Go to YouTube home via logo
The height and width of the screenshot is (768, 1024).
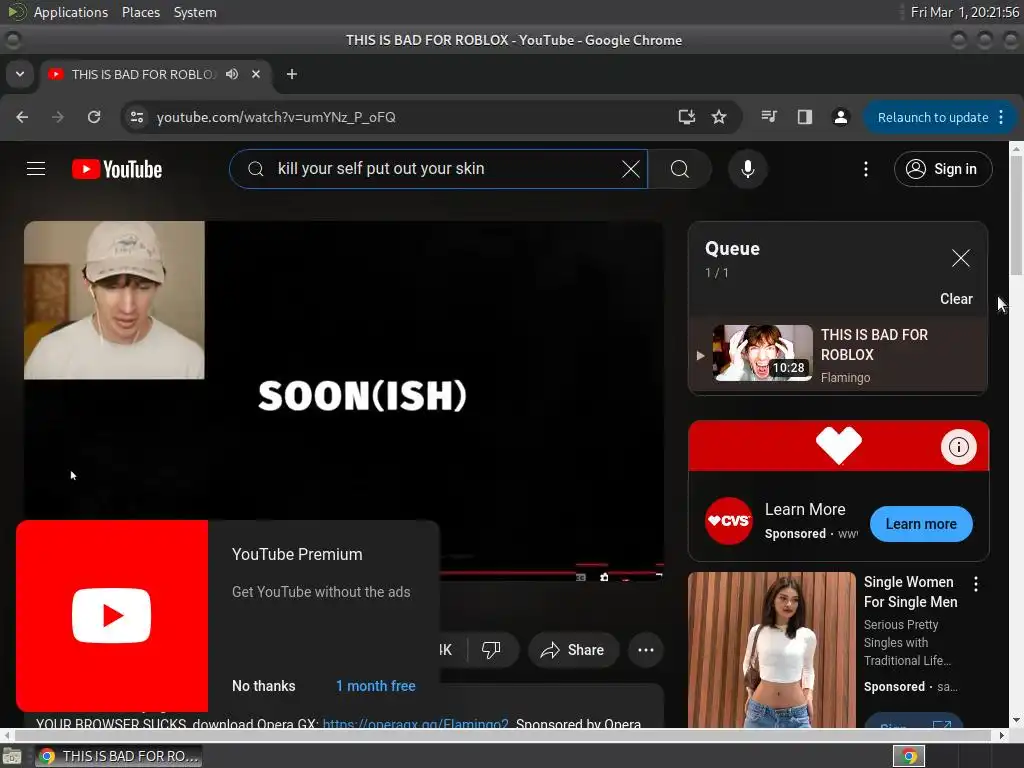click(x=117, y=169)
